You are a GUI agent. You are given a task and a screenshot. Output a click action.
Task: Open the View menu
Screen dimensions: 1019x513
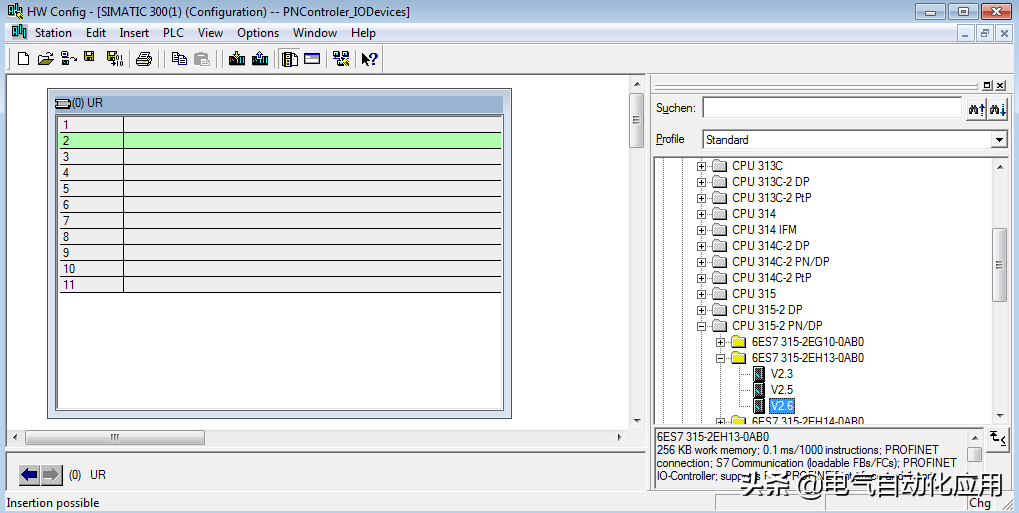pos(211,33)
